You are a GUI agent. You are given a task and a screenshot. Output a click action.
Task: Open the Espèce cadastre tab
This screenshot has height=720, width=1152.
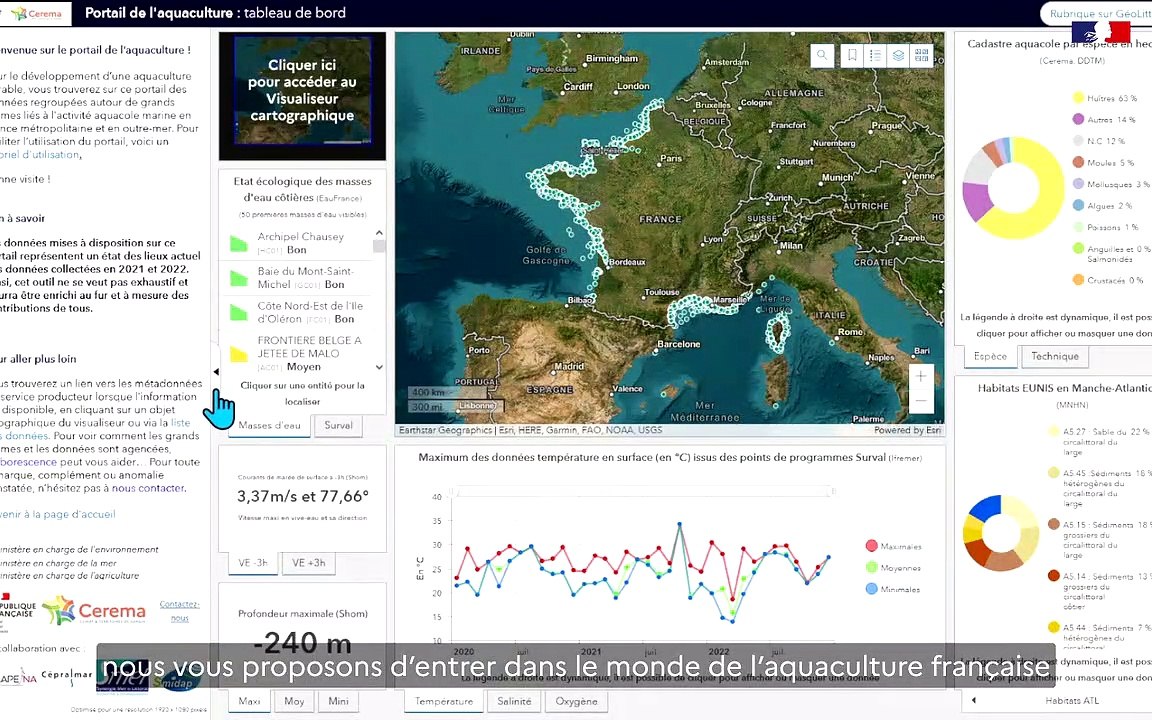click(990, 356)
